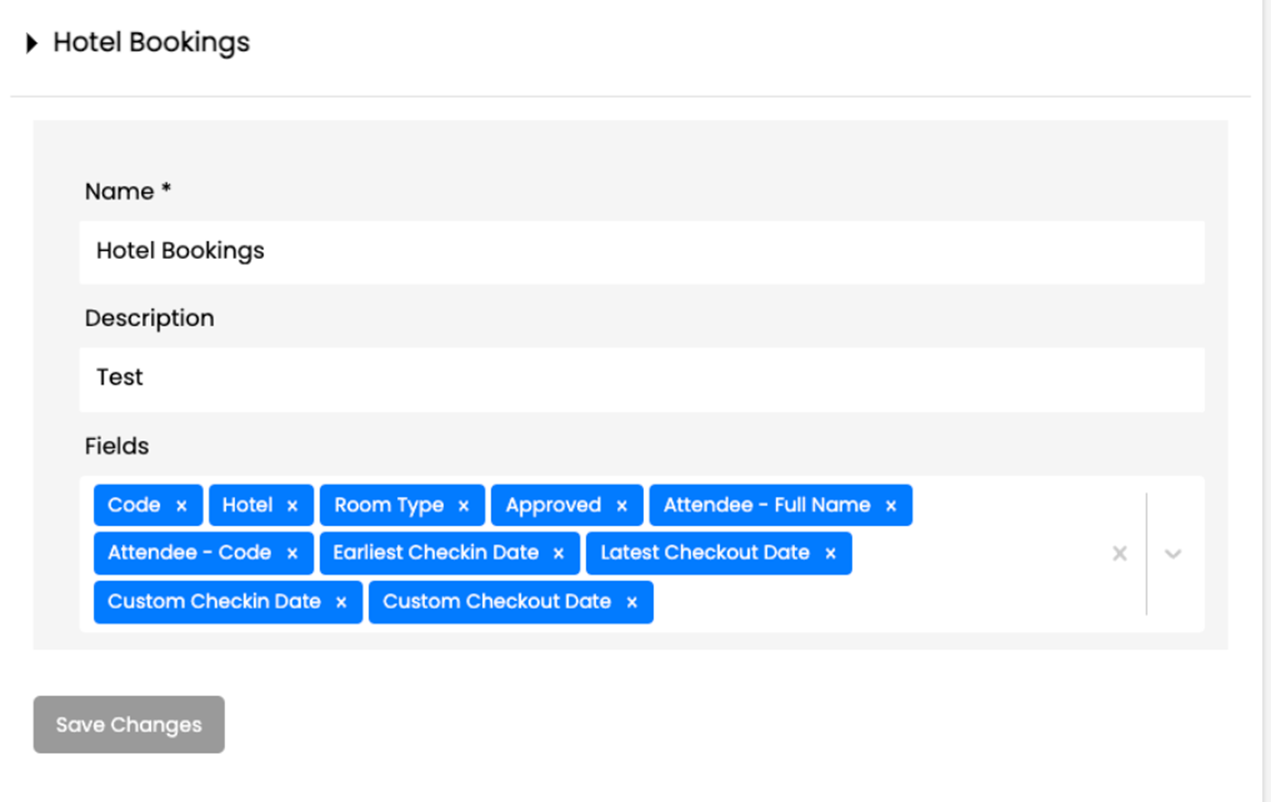
Task: Remove the Room Type field tag
Action: pos(463,506)
